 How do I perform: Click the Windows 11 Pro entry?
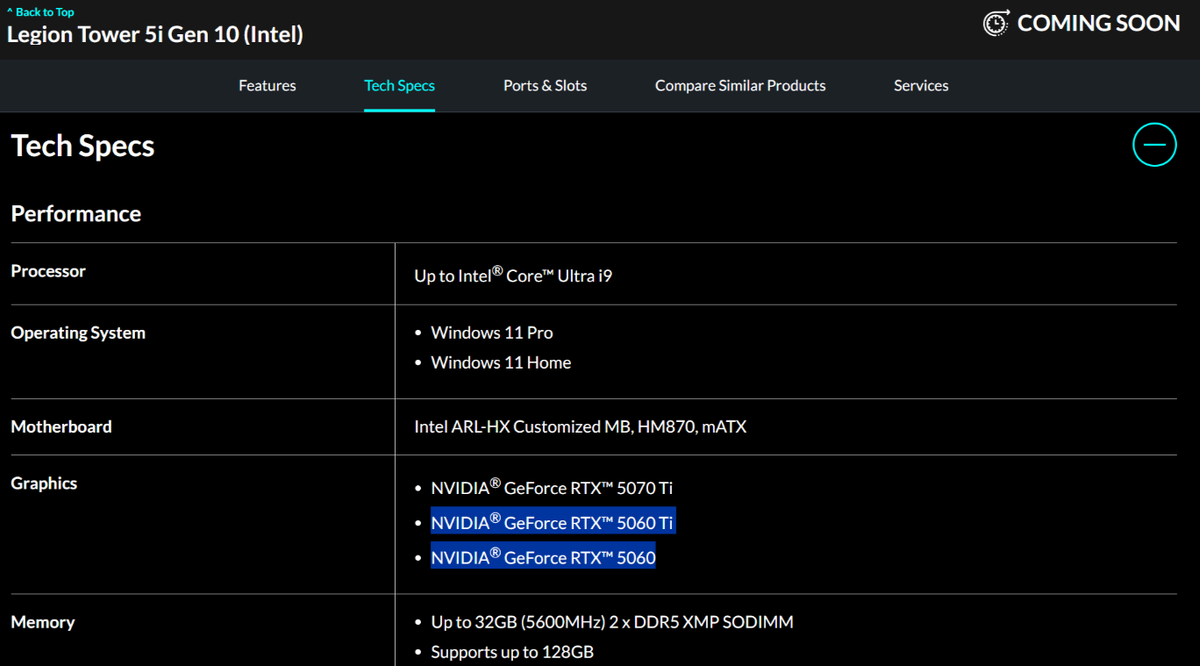click(x=492, y=332)
